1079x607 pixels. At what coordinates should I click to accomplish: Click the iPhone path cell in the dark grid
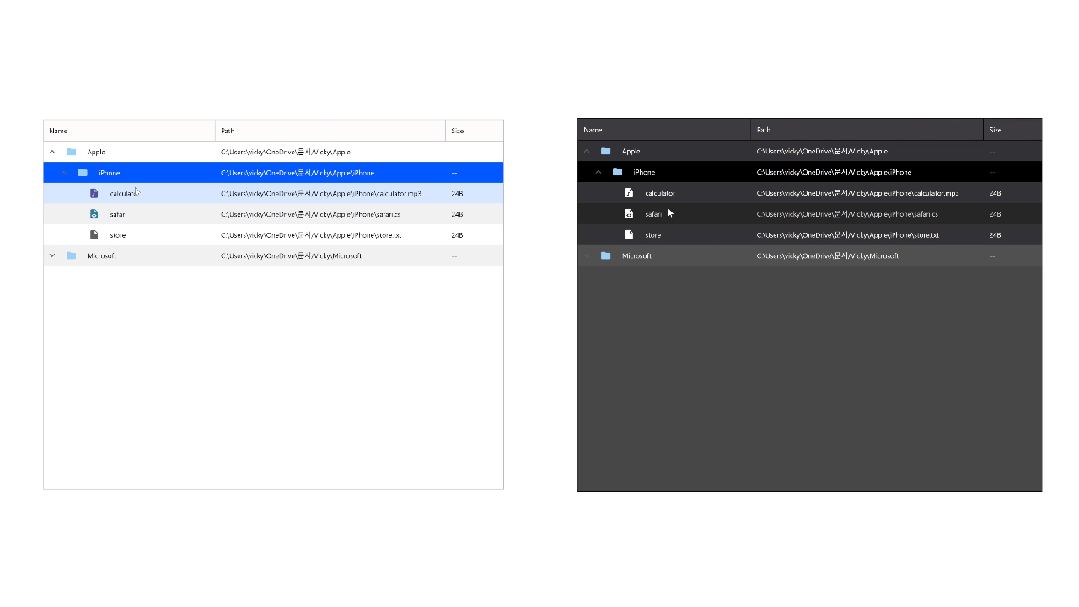pos(867,172)
